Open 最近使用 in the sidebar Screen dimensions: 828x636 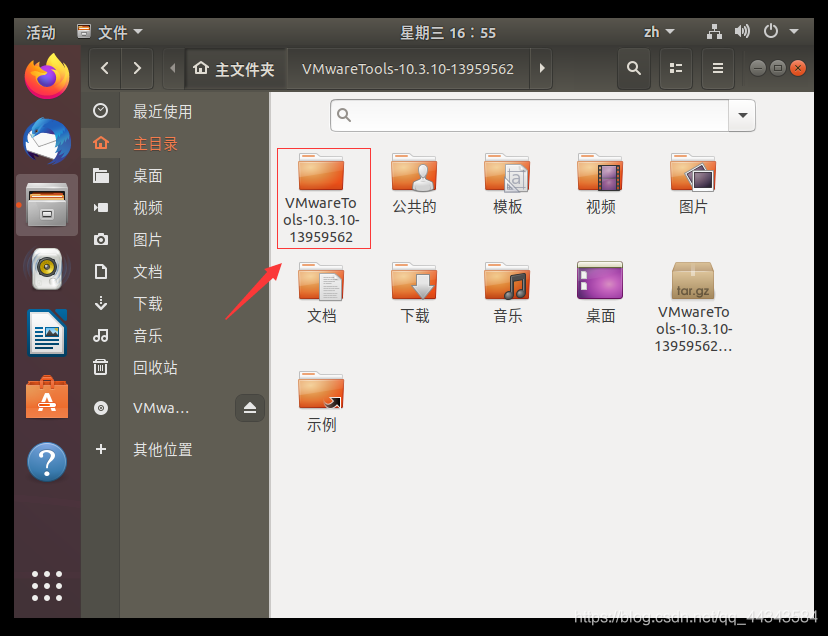[175, 111]
